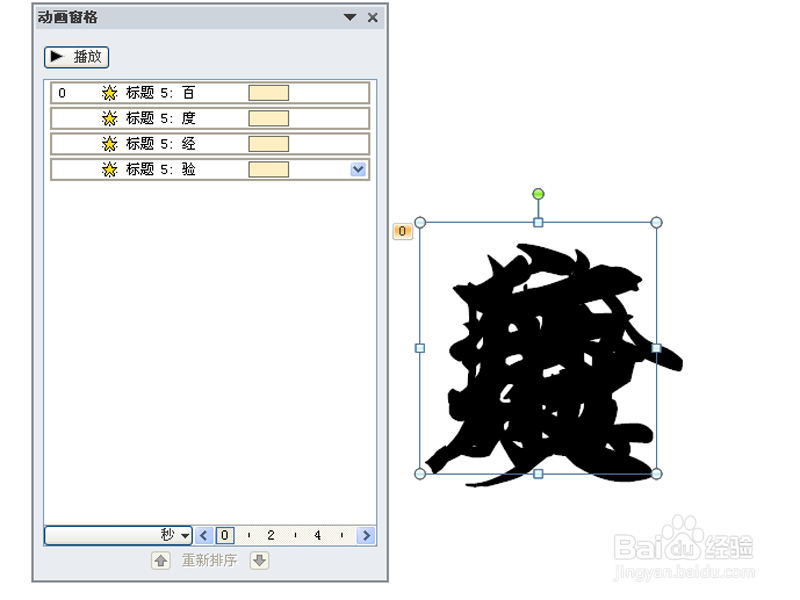The width and height of the screenshot is (800, 600).
Task: Click the 0 marker on the timeline
Action: pos(225,535)
